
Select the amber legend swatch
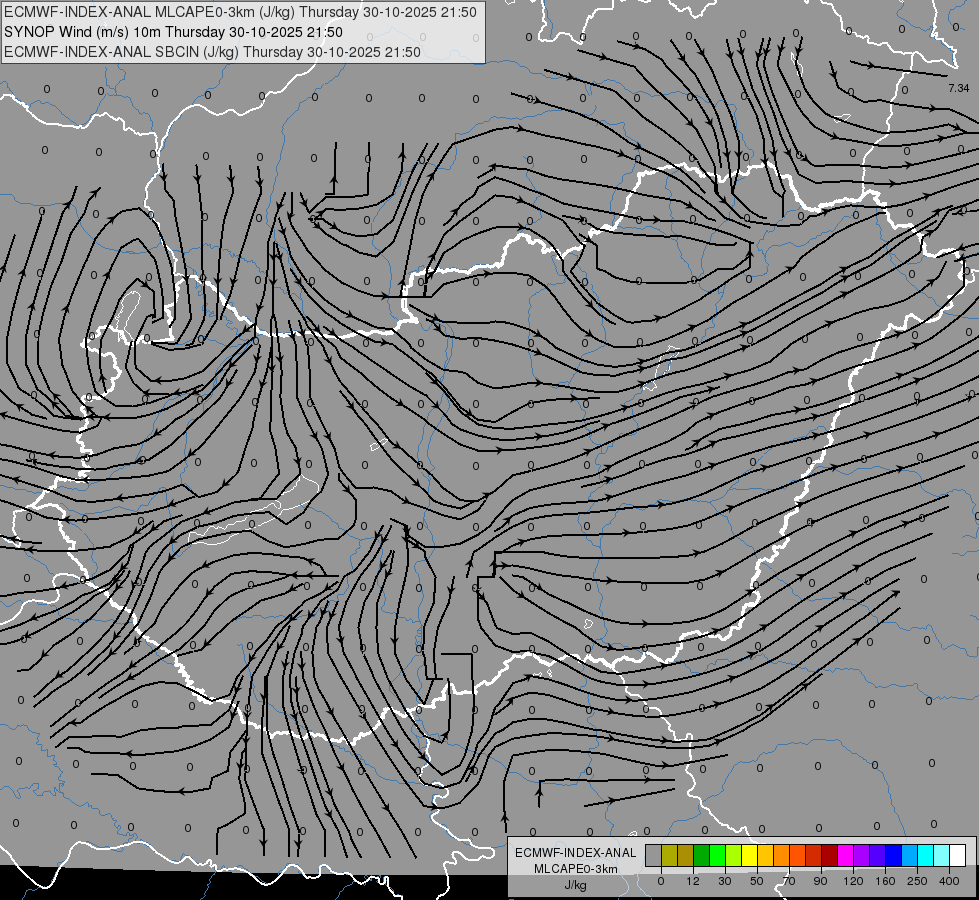tap(765, 855)
